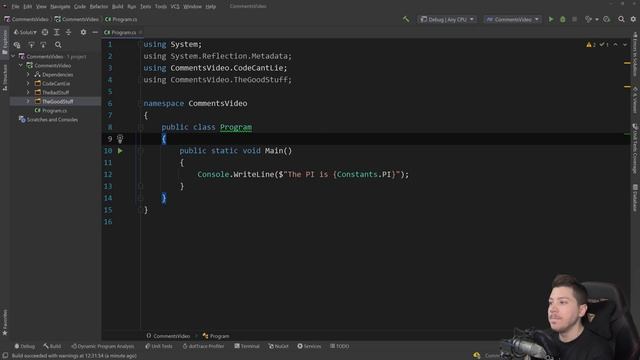Screen dimensions: 640x360
Task: Open the Refactor menu
Action: [x=99, y=7]
